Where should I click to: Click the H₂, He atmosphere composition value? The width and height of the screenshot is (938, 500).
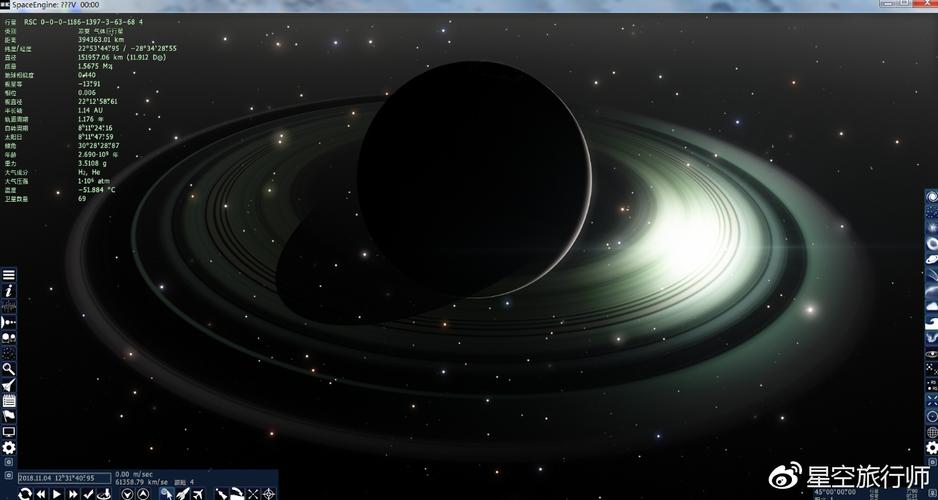click(89, 172)
